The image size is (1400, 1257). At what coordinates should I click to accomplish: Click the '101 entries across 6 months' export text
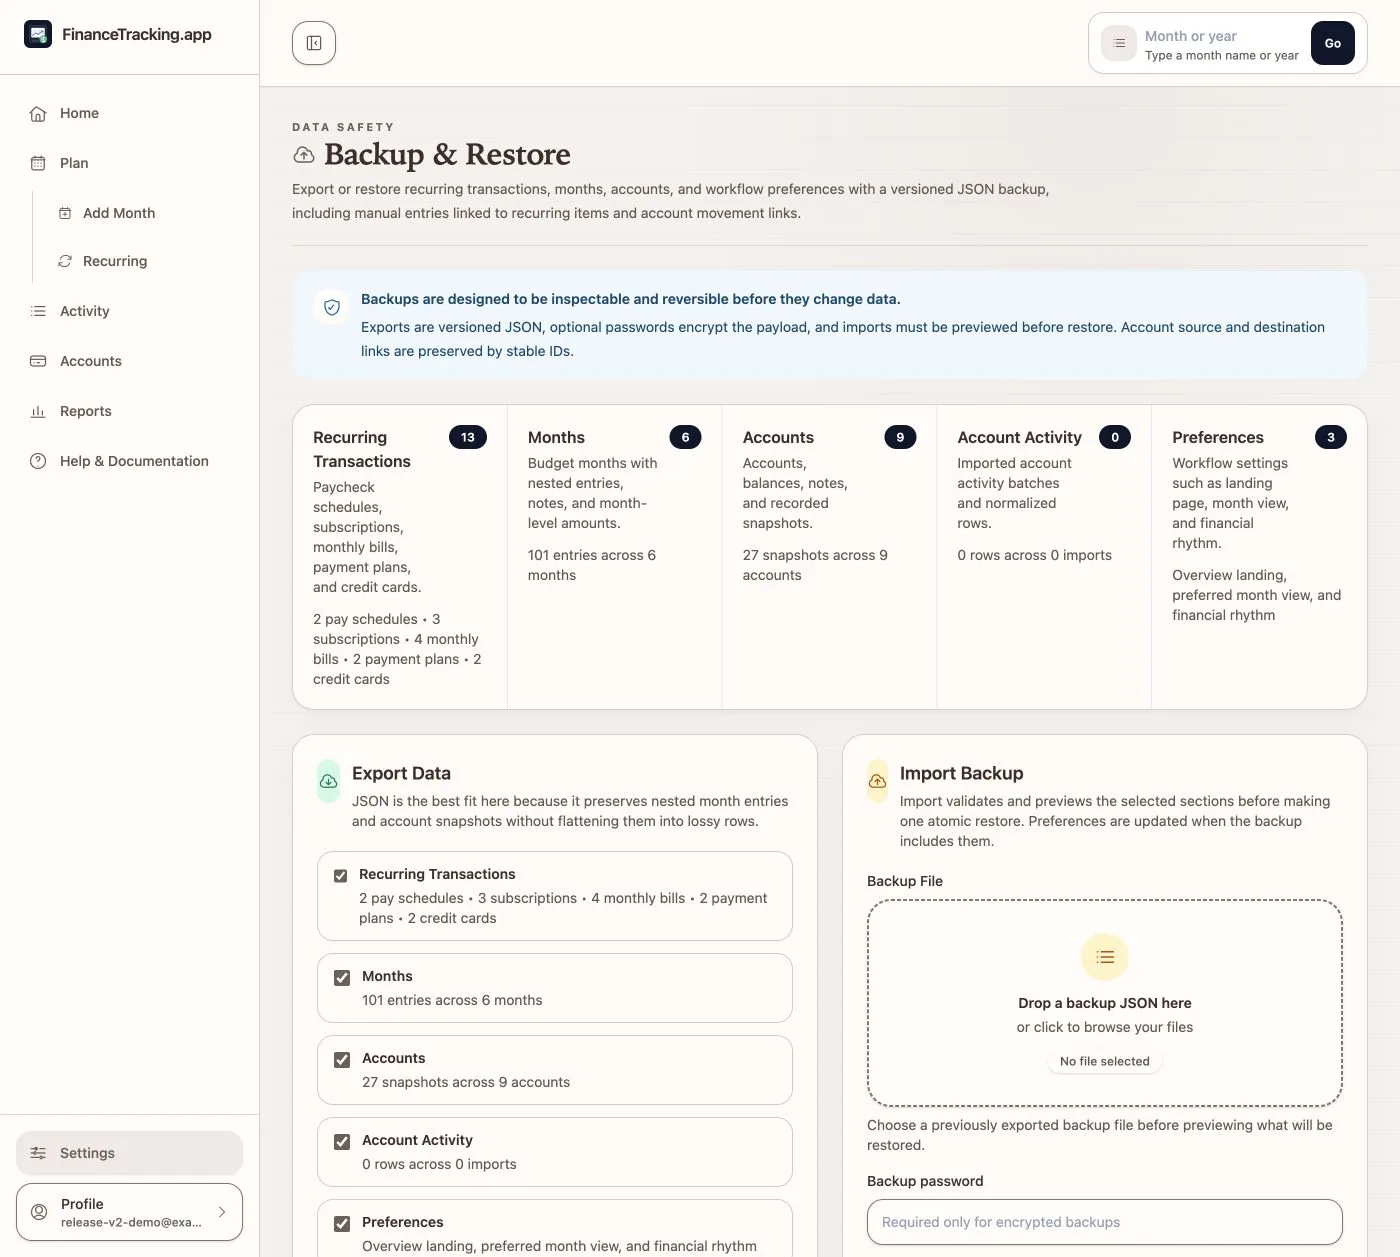(452, 1000)
